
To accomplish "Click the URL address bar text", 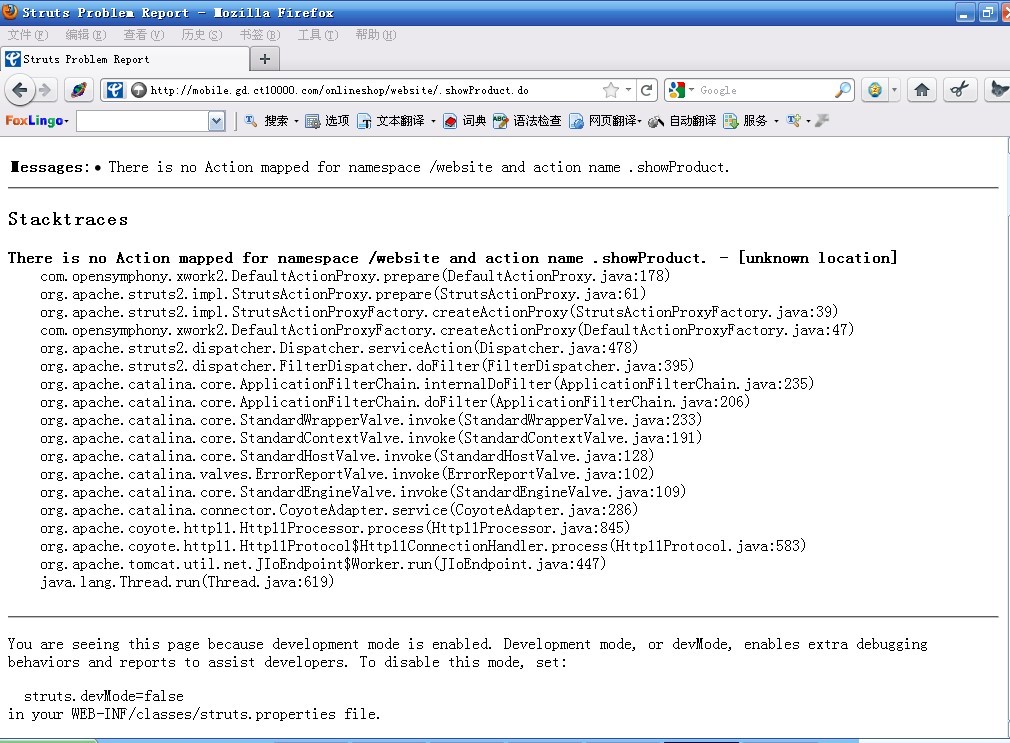I will click(x=339, y=90).
